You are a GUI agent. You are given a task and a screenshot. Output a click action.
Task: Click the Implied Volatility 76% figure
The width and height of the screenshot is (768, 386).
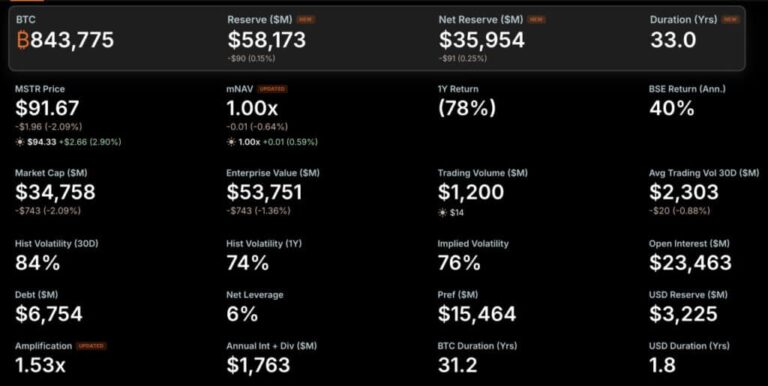coord(459,263)
